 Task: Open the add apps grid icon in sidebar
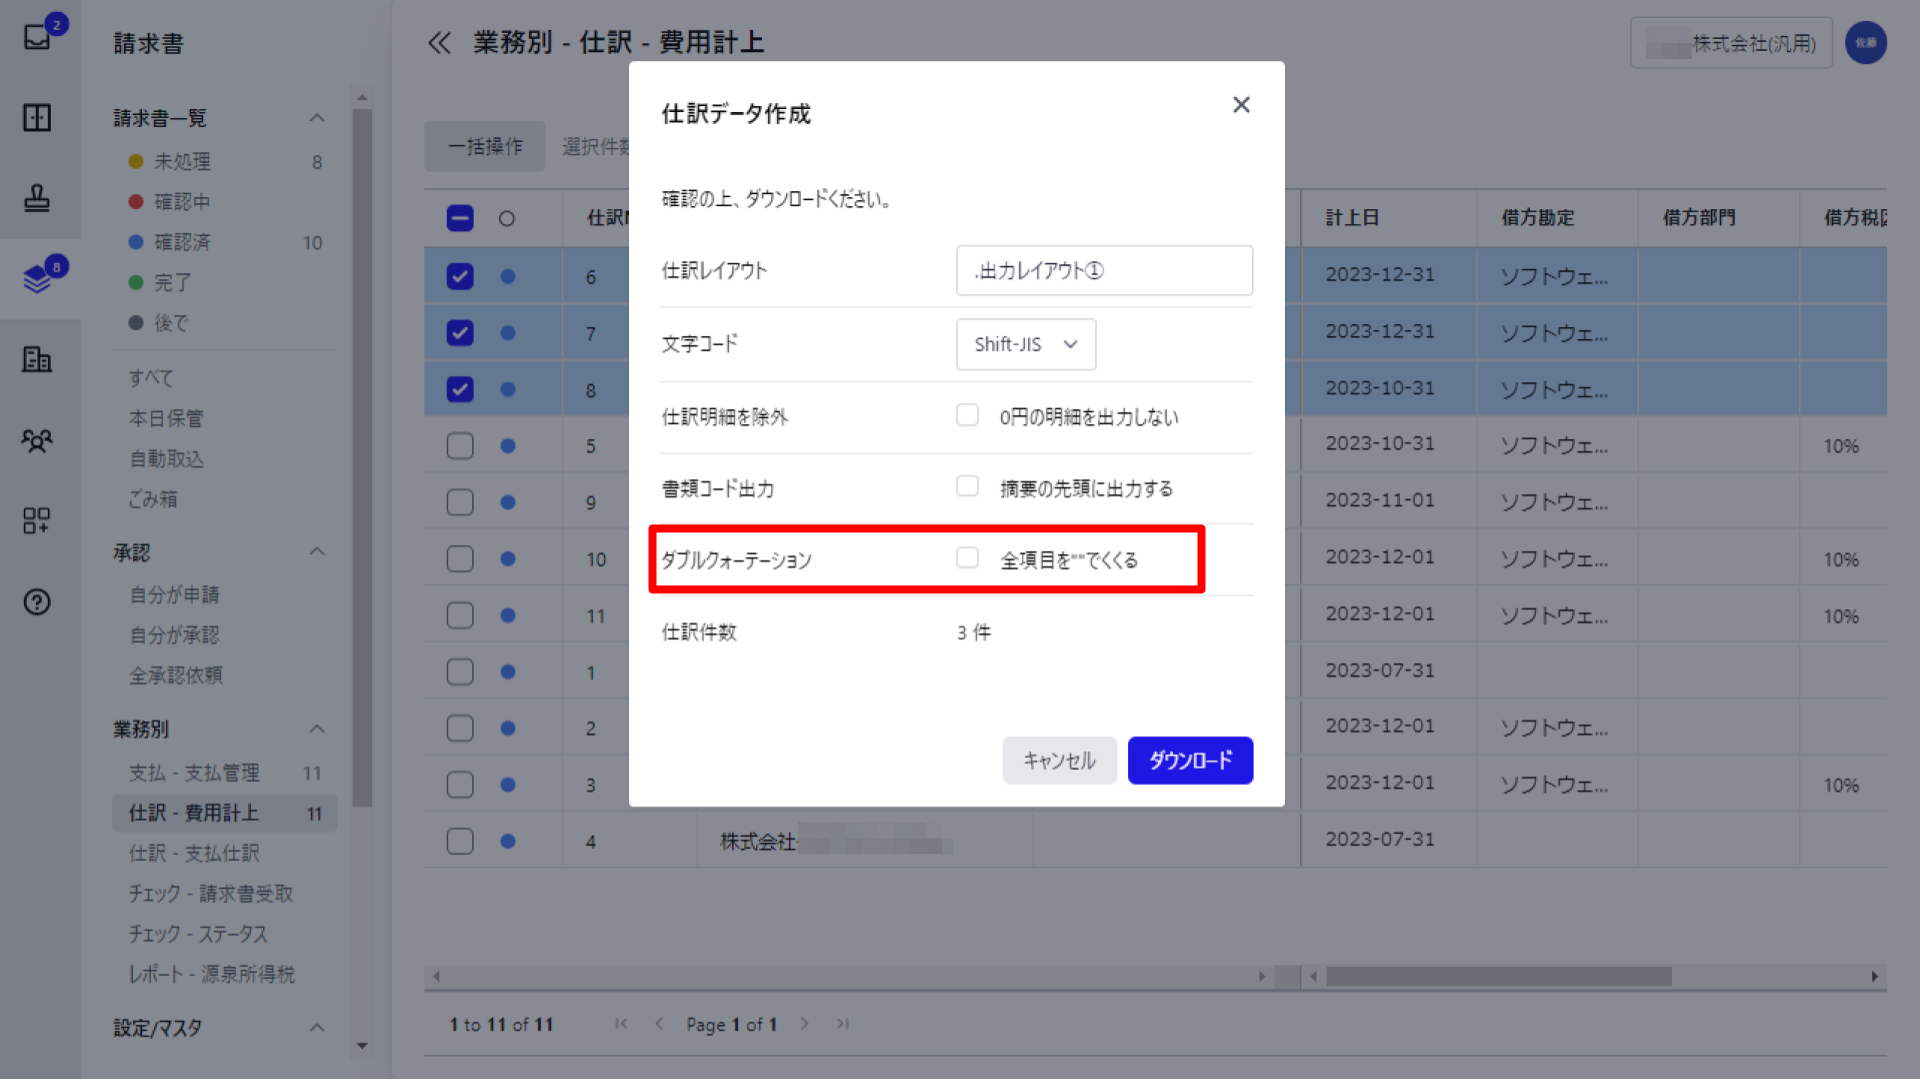pos(37,520)
